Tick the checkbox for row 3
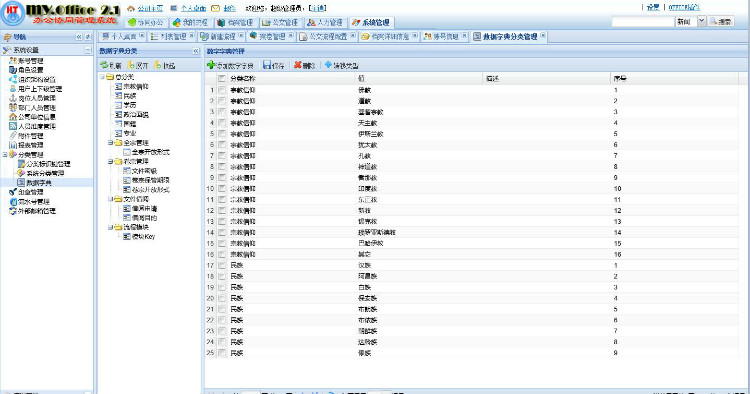This screenshot has width=750, height=394. pos(221,112)
